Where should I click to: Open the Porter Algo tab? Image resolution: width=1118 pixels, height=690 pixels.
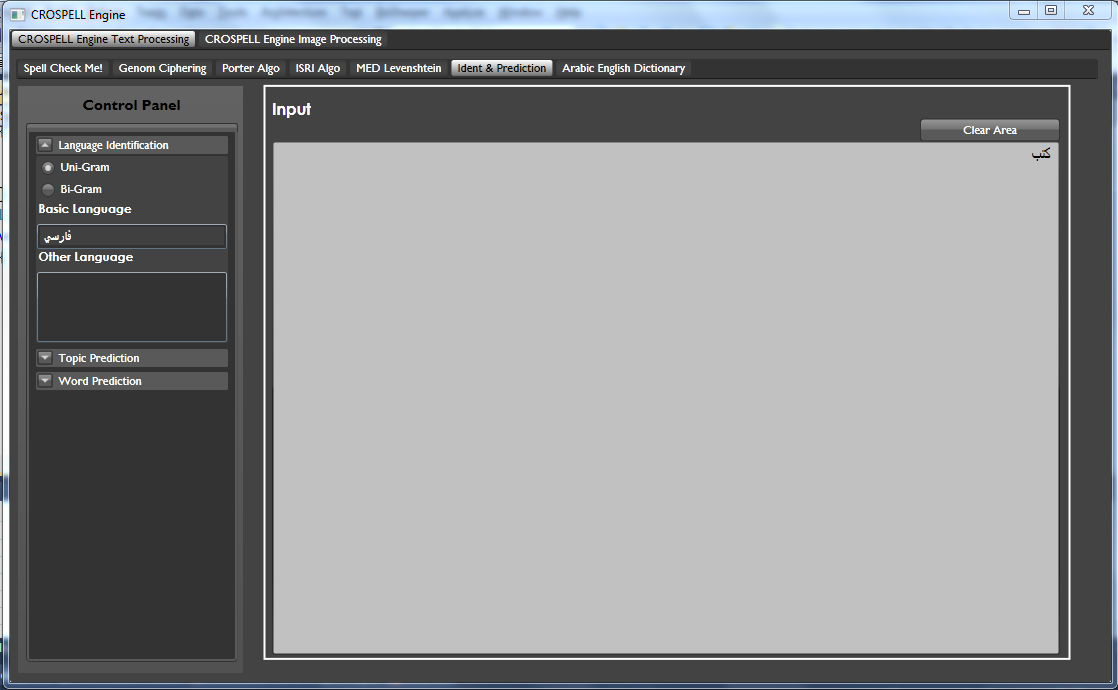pos(250,68)
